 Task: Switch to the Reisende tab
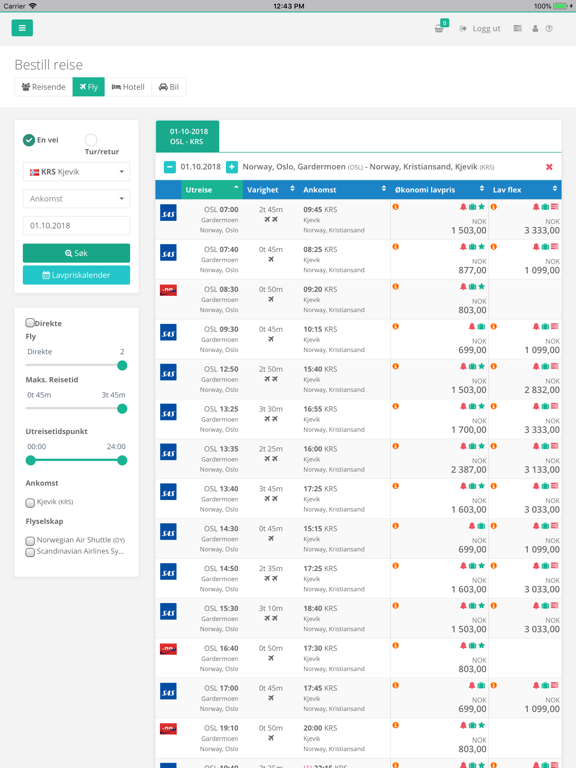point(44,87)
